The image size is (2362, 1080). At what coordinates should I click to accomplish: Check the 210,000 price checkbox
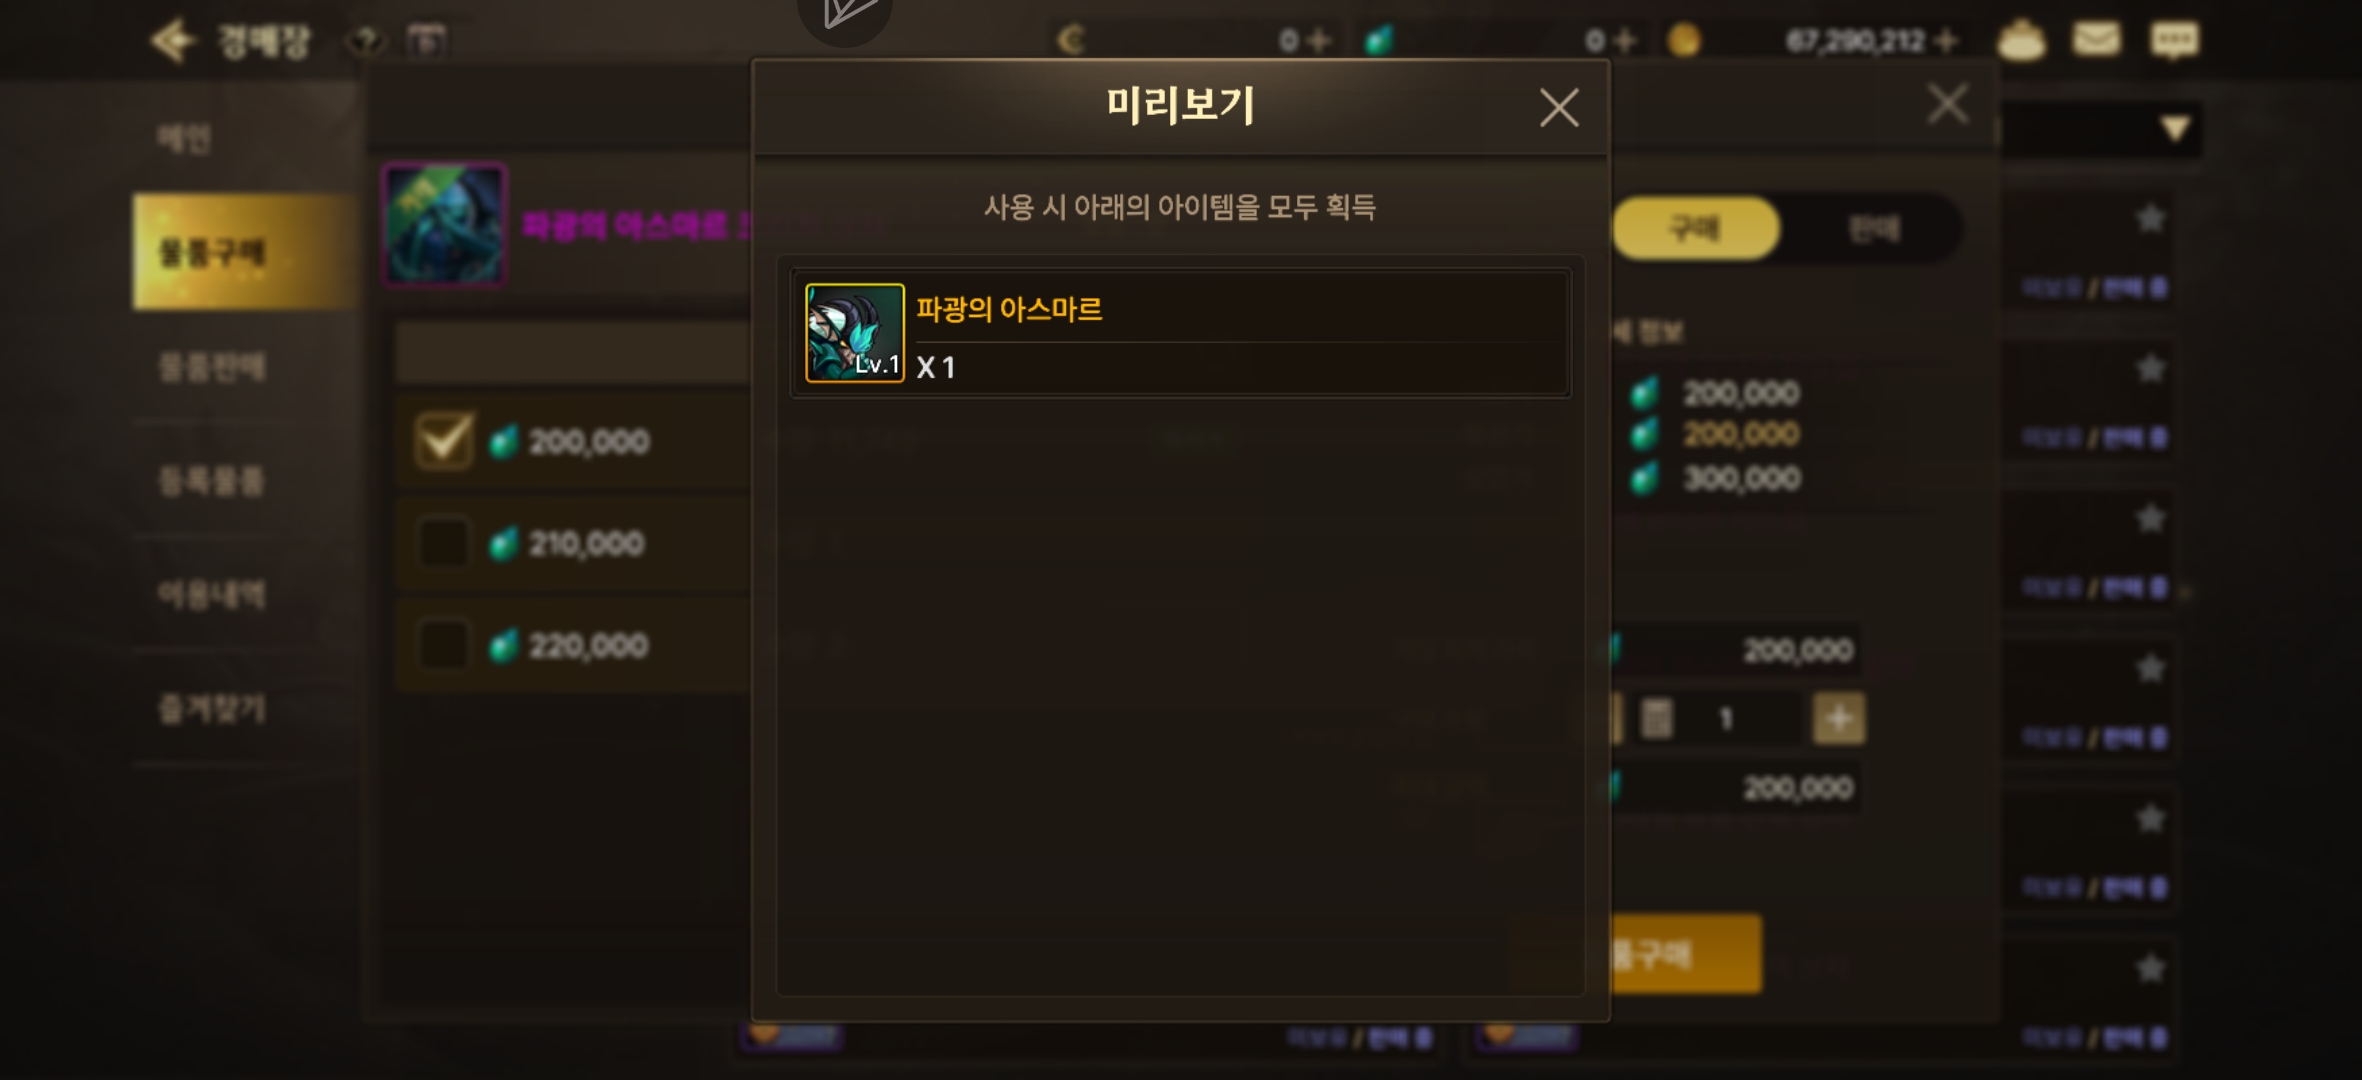[x=443, y=543]
